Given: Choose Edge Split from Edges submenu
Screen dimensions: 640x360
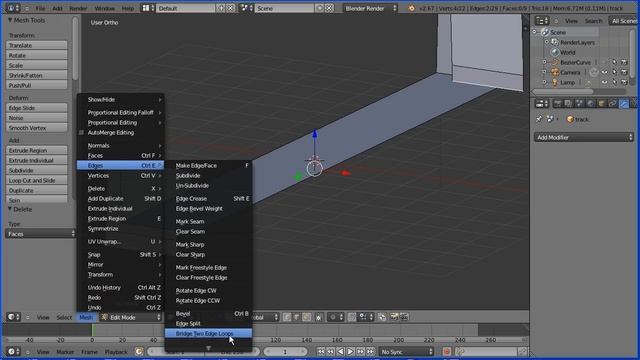Looking at the screenshot, I should (x=208, y=324).
